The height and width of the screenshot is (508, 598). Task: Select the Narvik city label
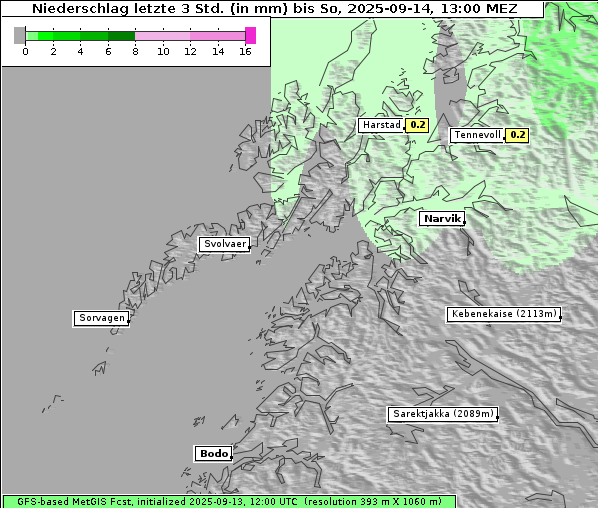pos(442,219)
